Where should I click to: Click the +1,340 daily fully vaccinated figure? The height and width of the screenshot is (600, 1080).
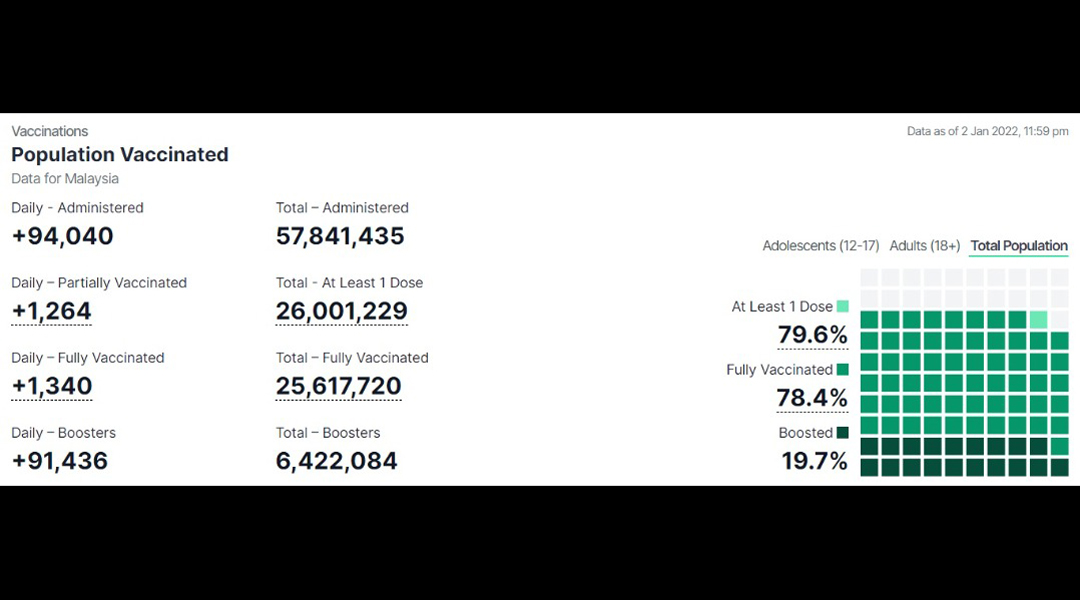(x=52, y=386)
